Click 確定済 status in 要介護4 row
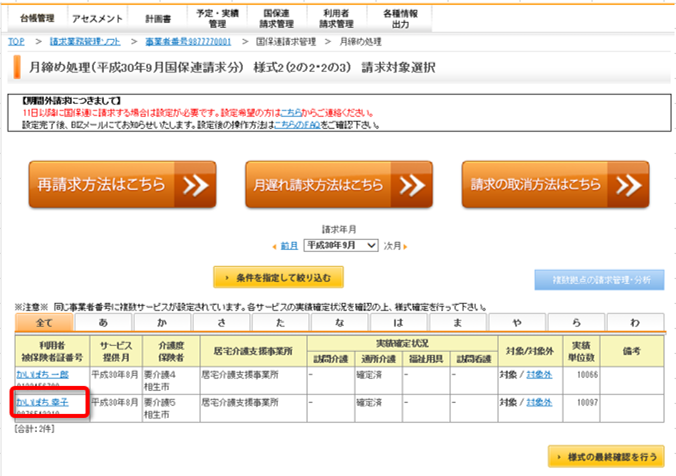The width and height of the screenshot is (676, 476). click(369, 375)
